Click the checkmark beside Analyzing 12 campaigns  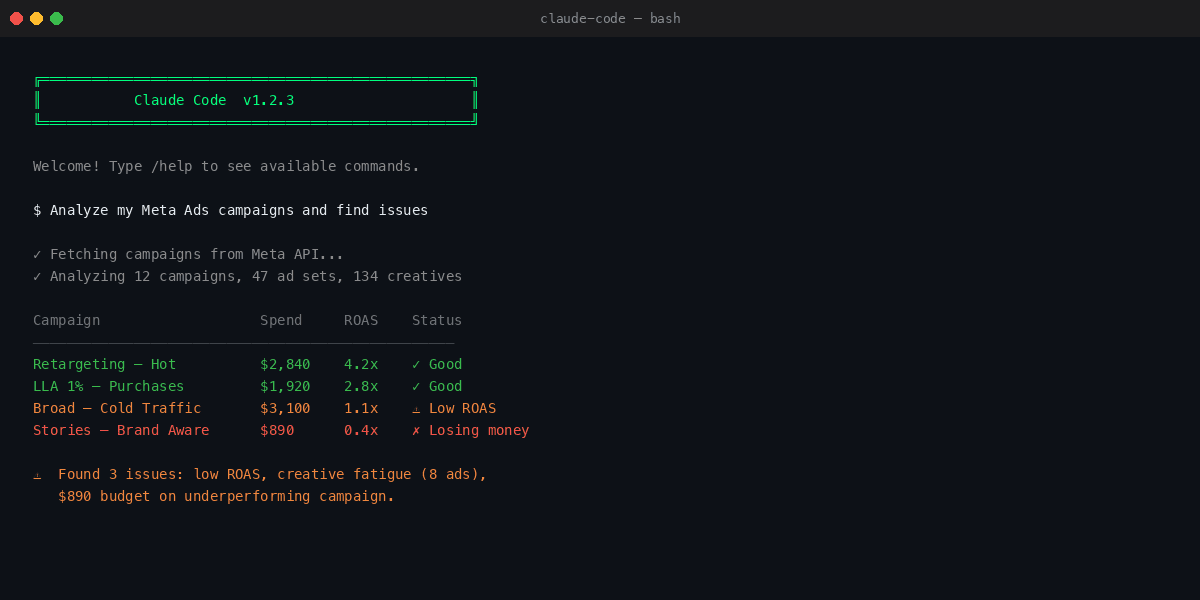point(37,276)
